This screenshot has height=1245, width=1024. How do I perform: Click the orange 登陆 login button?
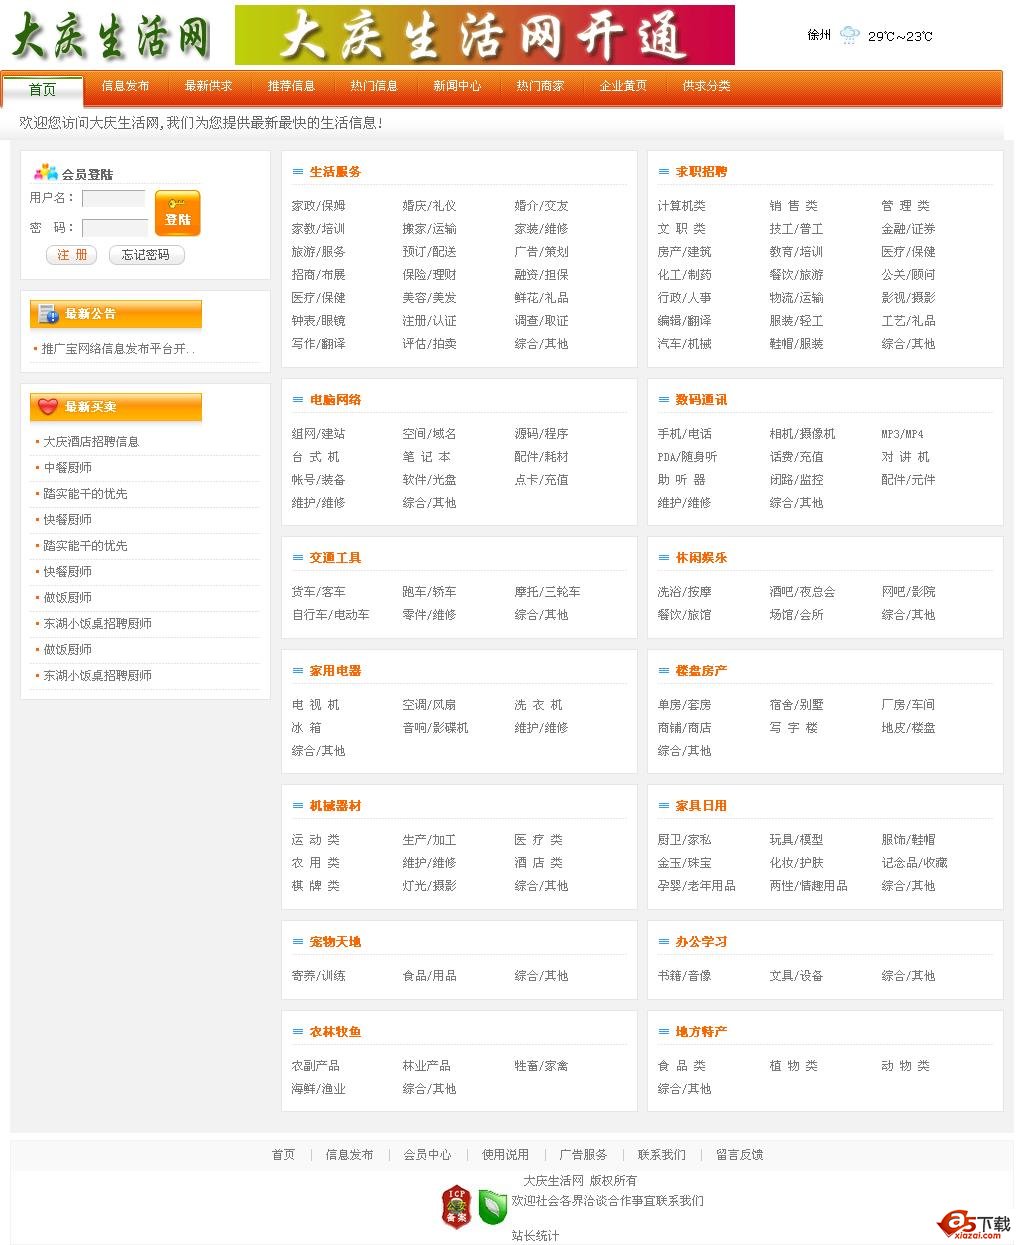coord(177,213)
